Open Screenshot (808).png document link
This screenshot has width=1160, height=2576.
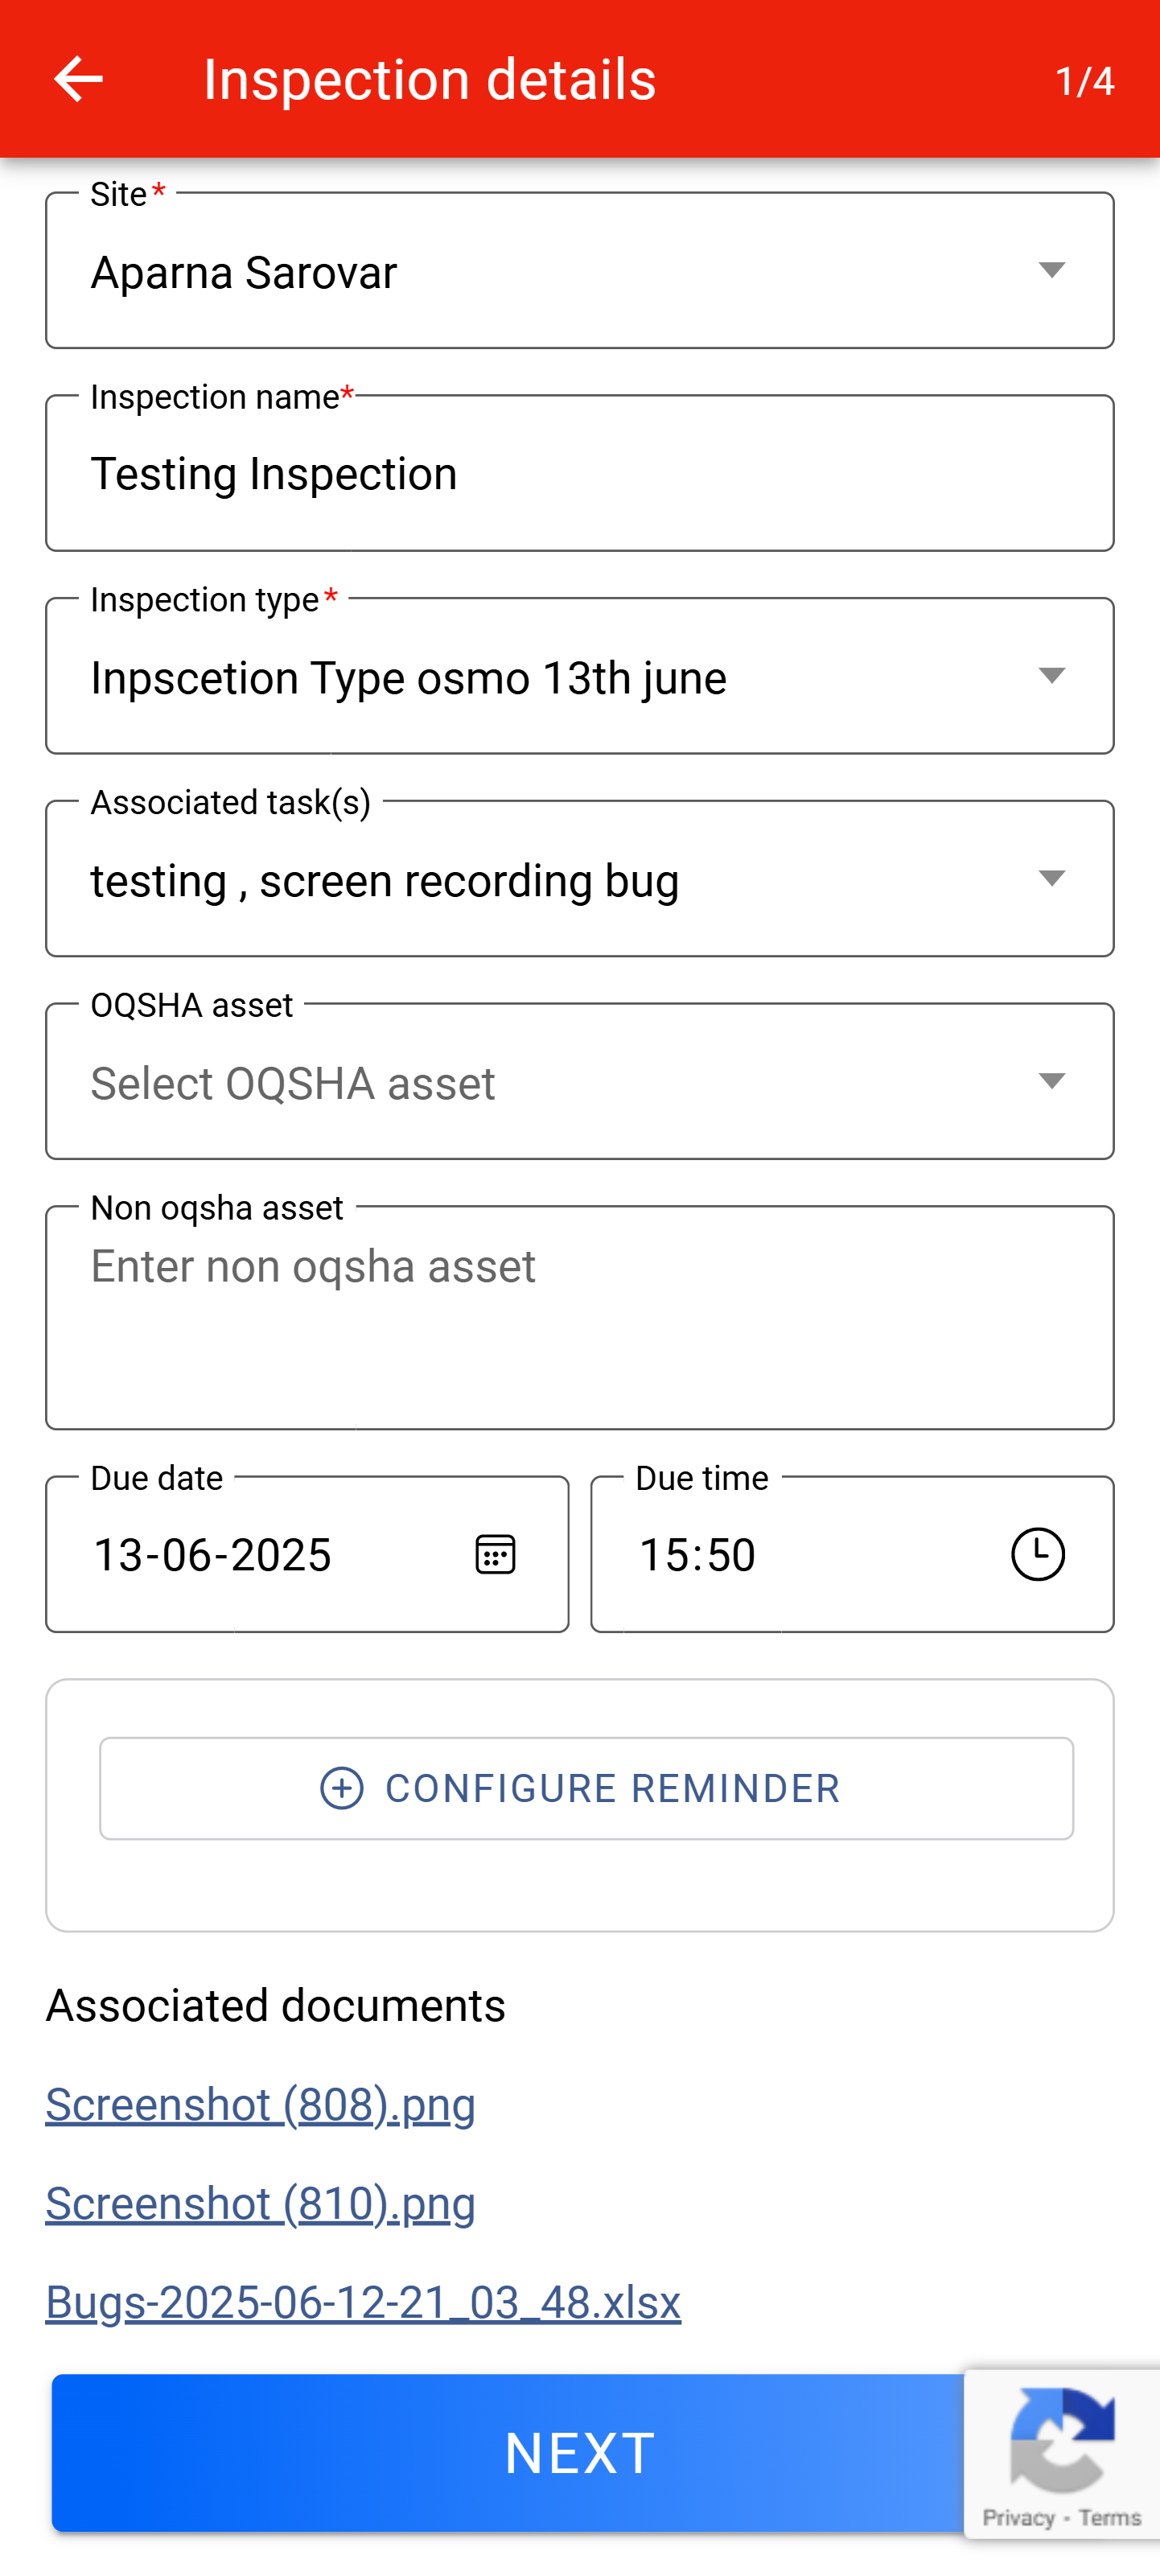point(260,2104)
